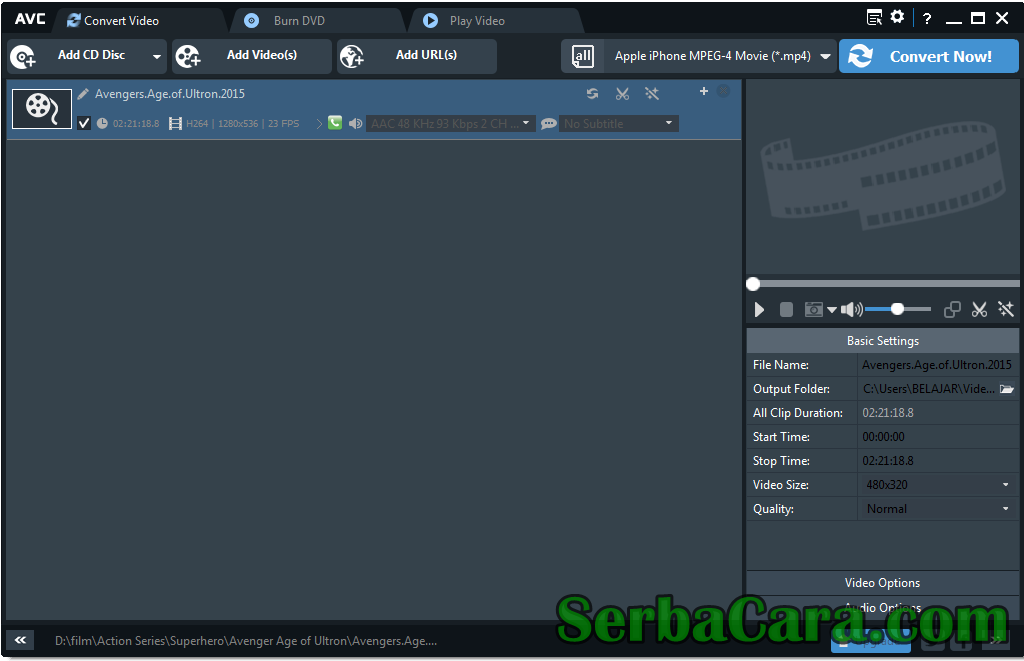The width and height of the screenshot is (1024, 661).
Task: Open the help question mark
Action: (x=927, y=18)
